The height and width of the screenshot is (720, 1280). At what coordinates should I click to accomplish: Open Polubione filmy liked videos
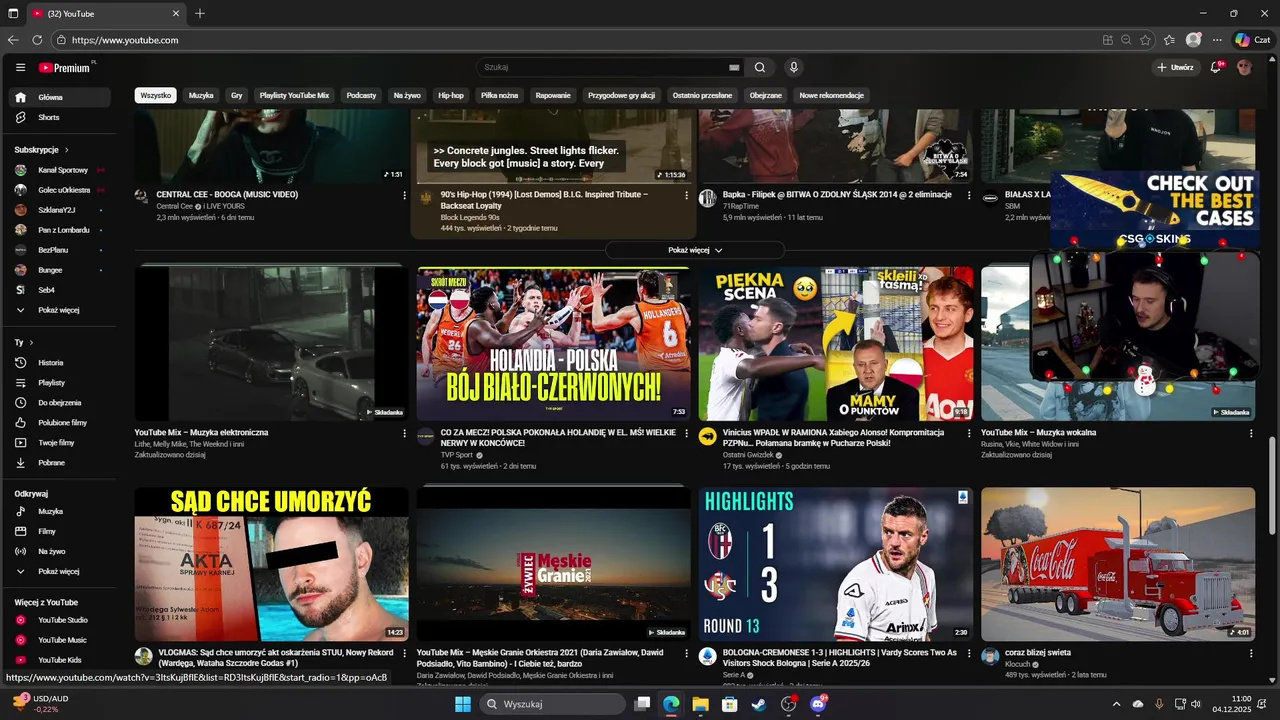pyautogui.click(x=61, y=422)
